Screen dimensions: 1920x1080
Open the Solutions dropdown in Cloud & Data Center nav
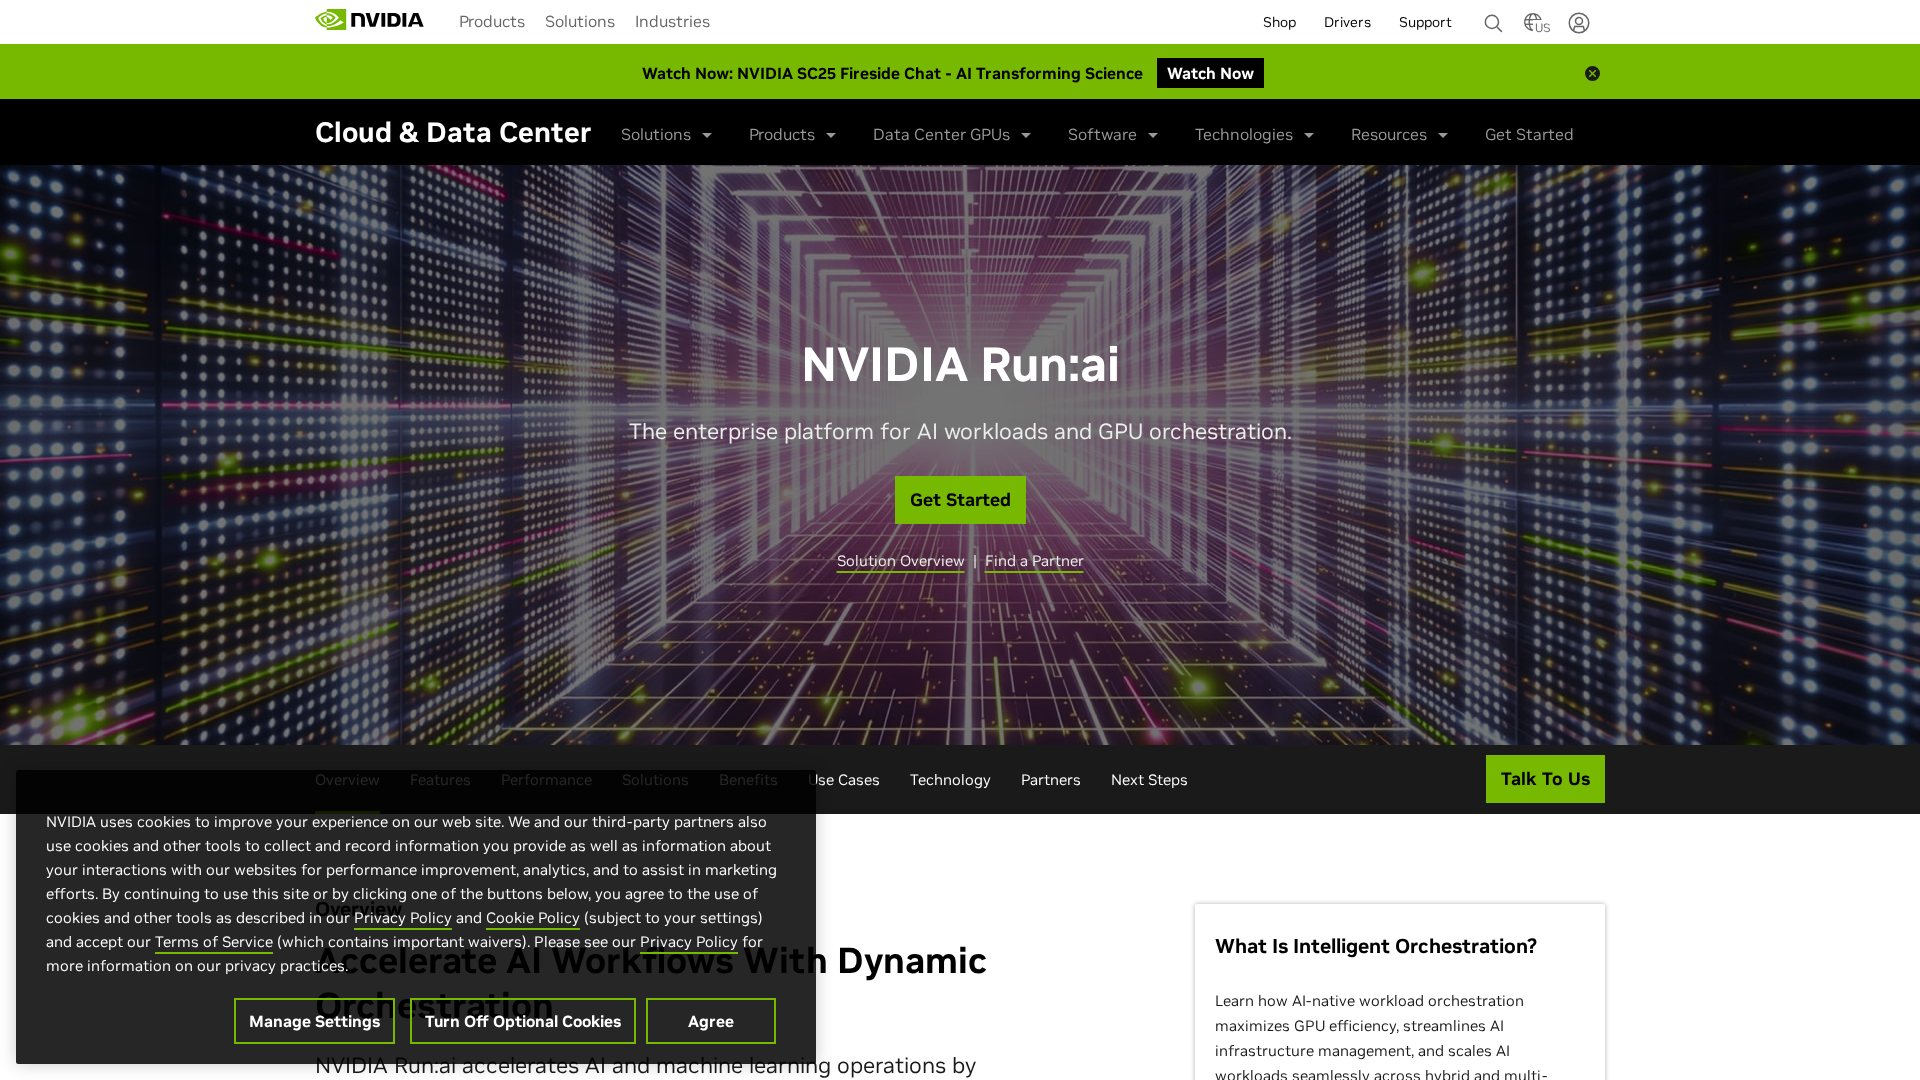pos(665,134)
